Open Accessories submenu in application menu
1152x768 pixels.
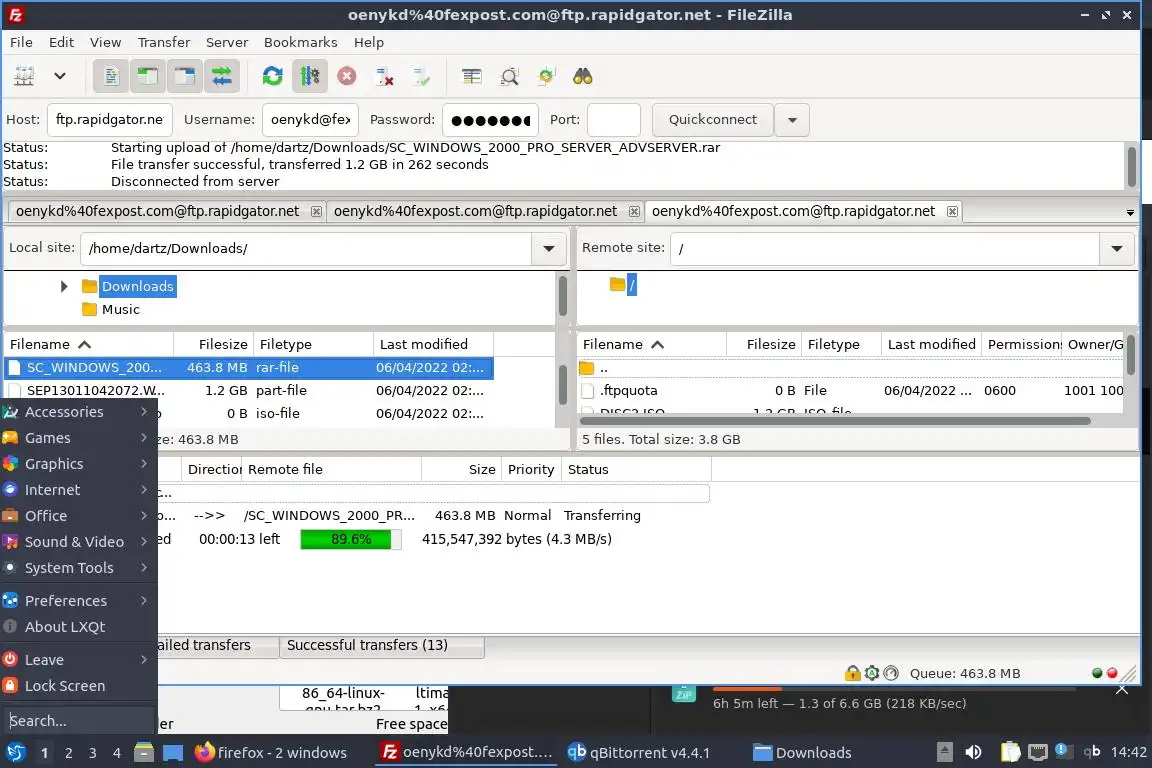click(79, 412)
